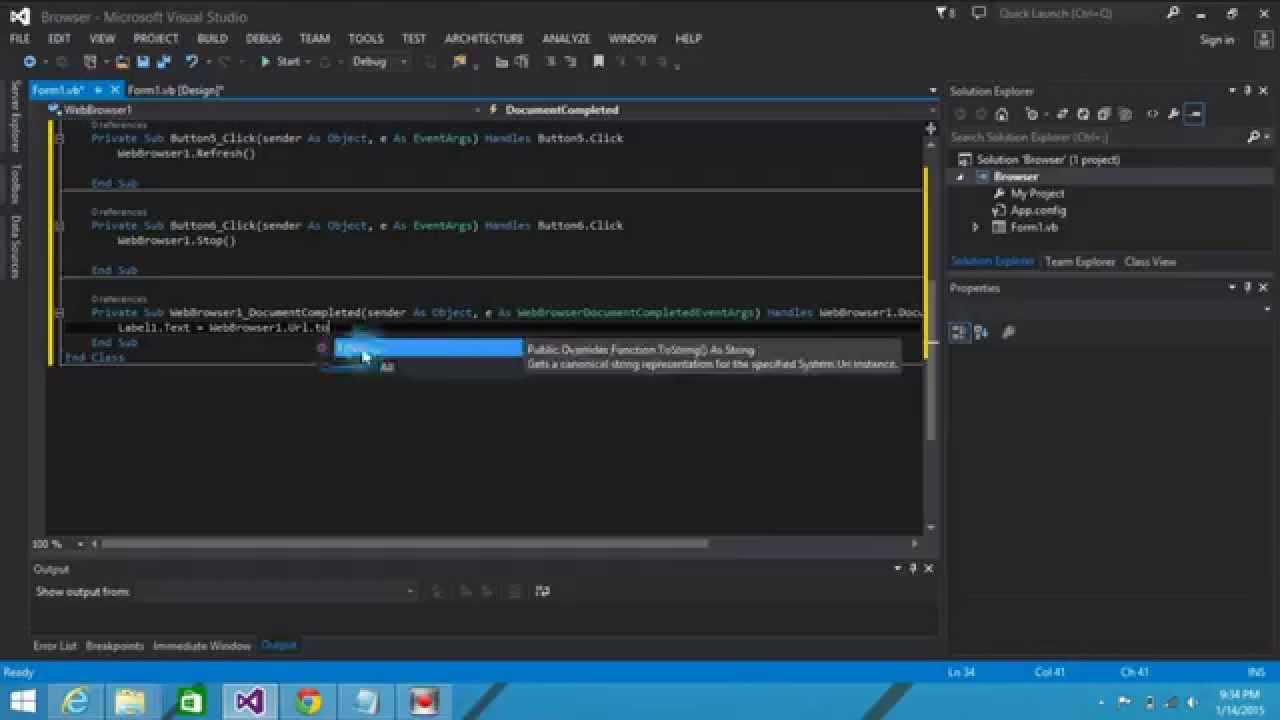Toggle the bookmark toolbar icon
Screen dimensions: 1280x720
click(x=598, y=62)
